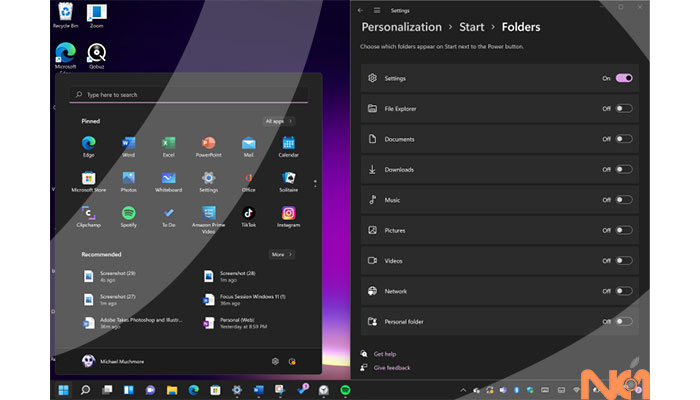700x400 pixels.
Task: Go to Personalization breadcrumb
Action: coord(401,27)
